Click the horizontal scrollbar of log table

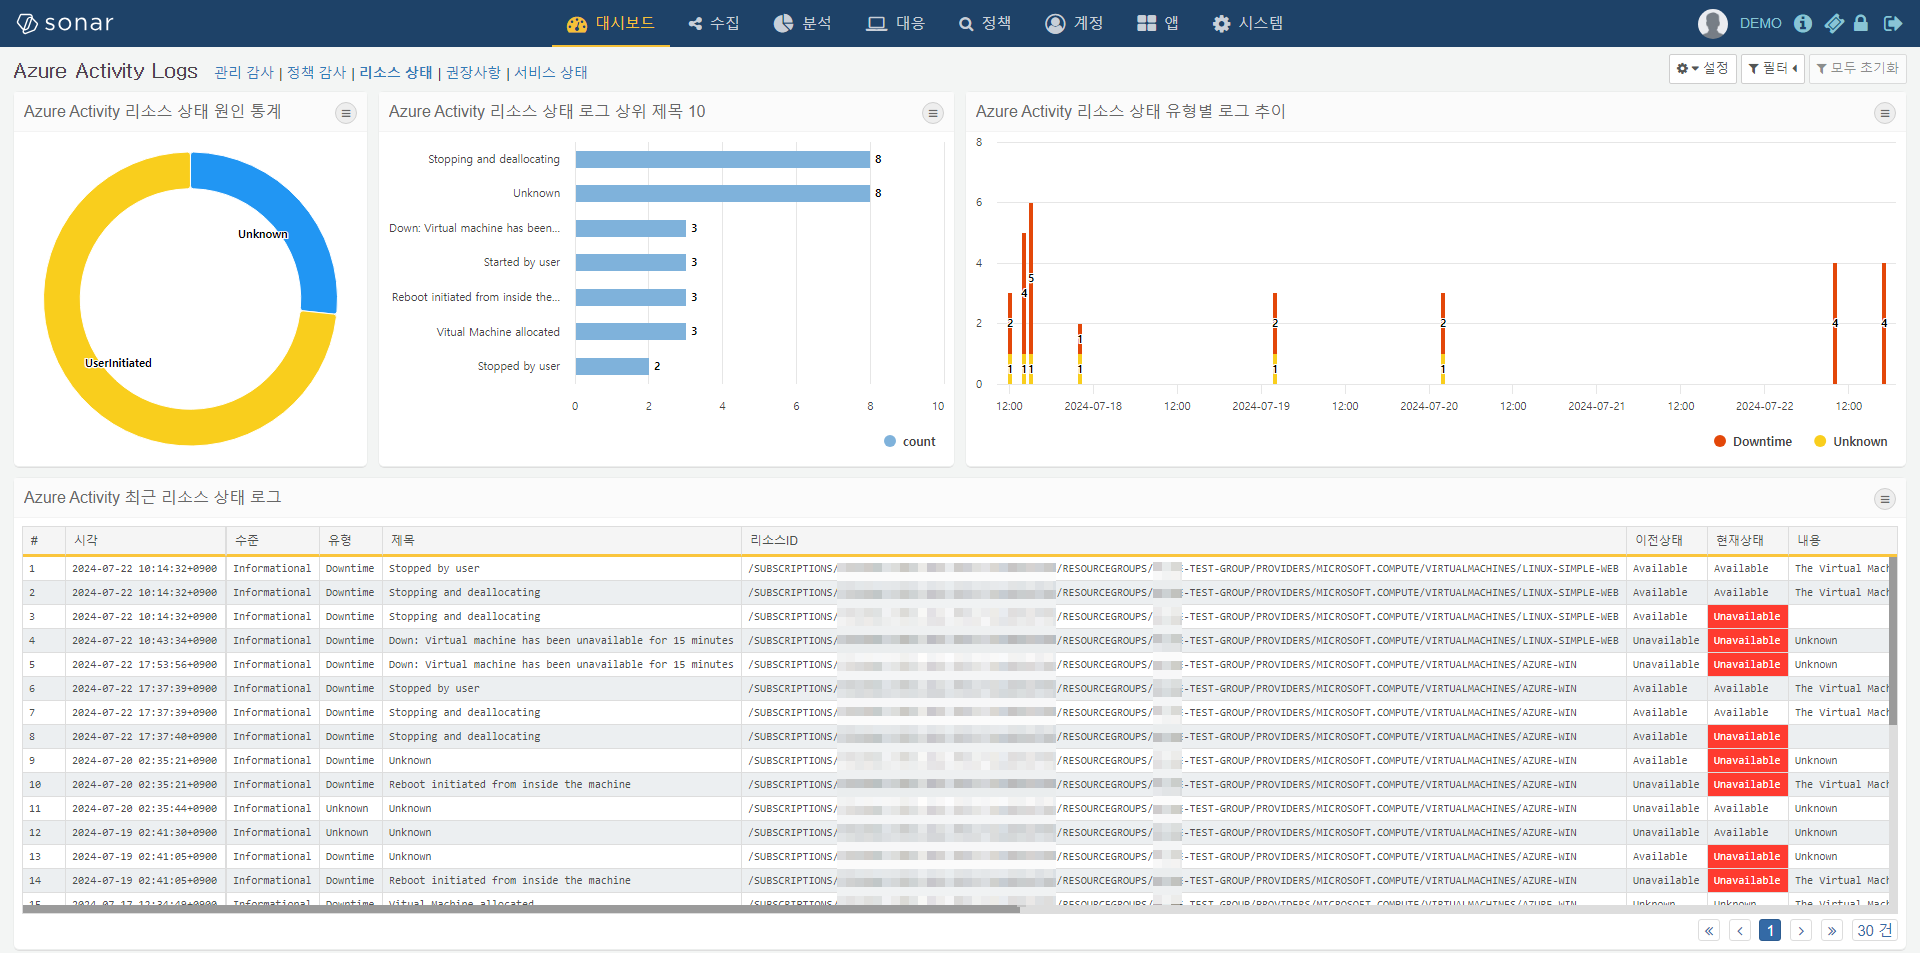[521, 909]
